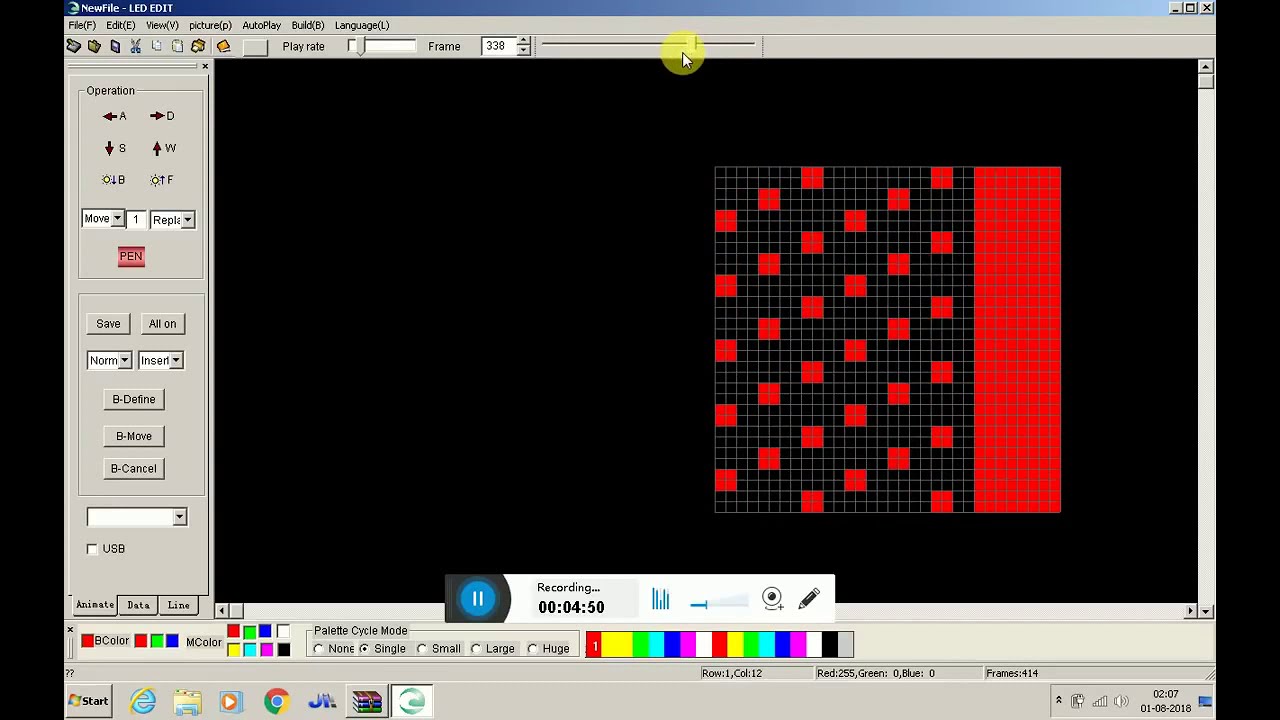Viewport: 1280px width, 720px height.
Task: Open Internet Explorer from taskbar
Action: (x=143, y=701)
